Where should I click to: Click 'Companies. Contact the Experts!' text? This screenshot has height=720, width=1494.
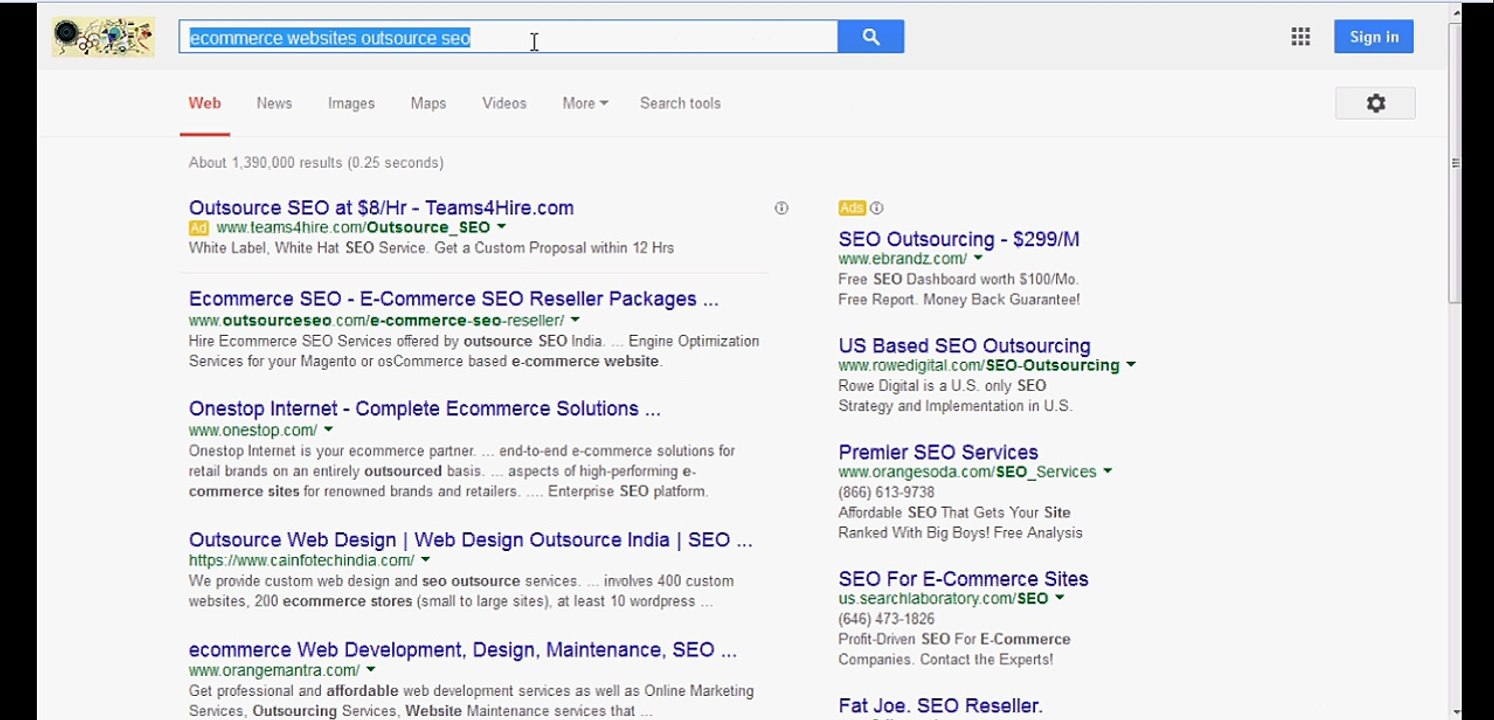point(946,660)
